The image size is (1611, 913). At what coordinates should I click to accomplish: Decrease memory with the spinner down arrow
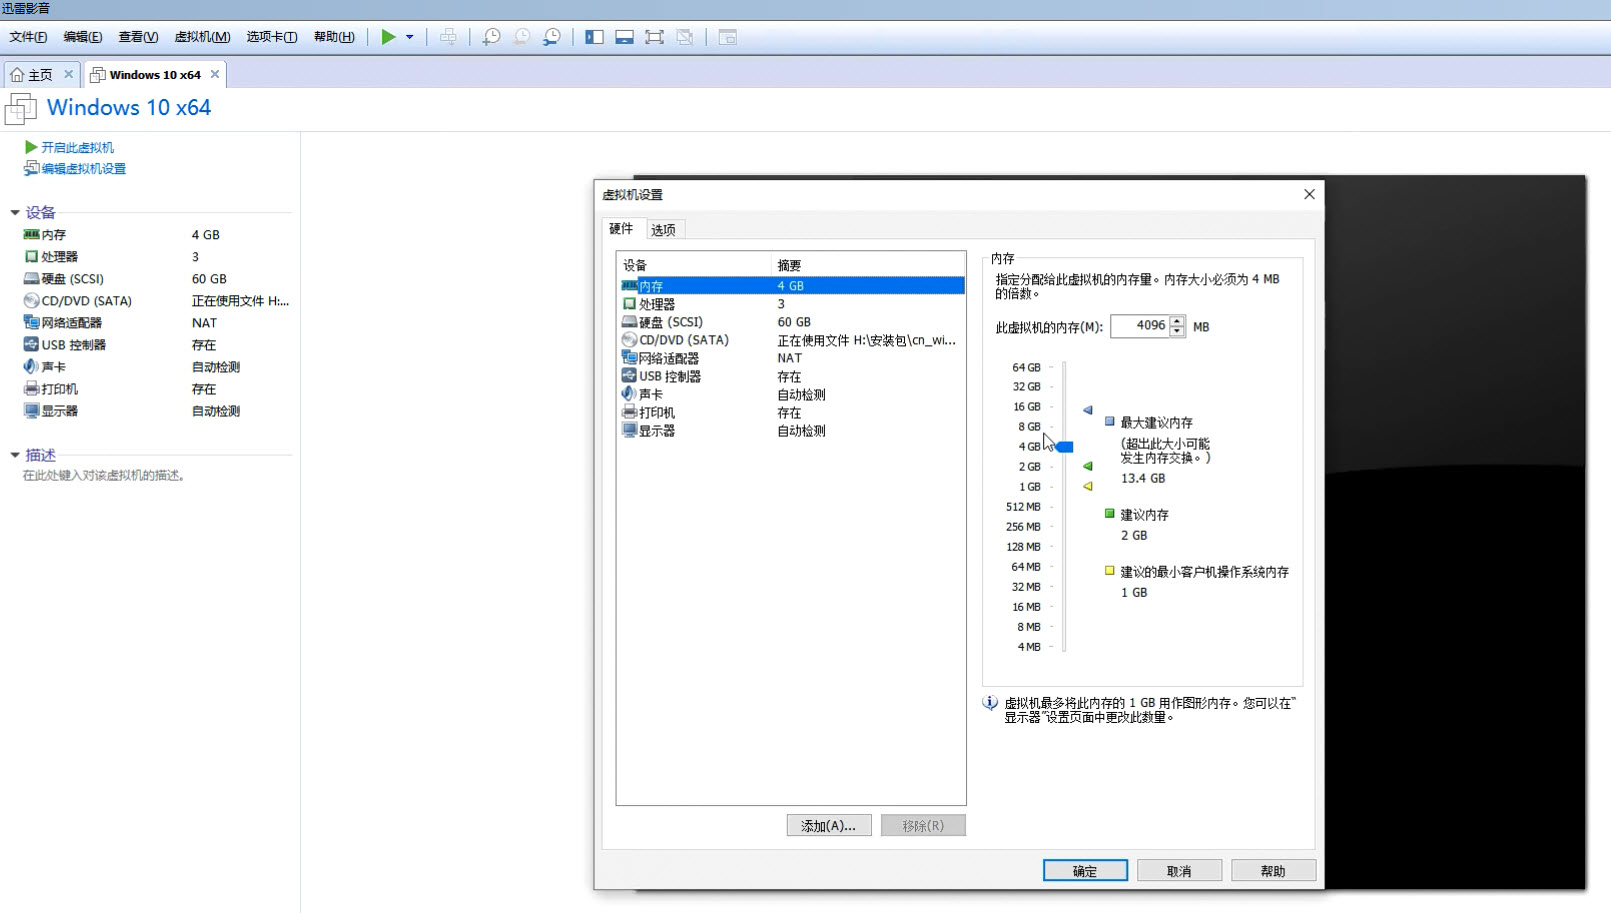pyautogui.click(x=1177, y=332)
